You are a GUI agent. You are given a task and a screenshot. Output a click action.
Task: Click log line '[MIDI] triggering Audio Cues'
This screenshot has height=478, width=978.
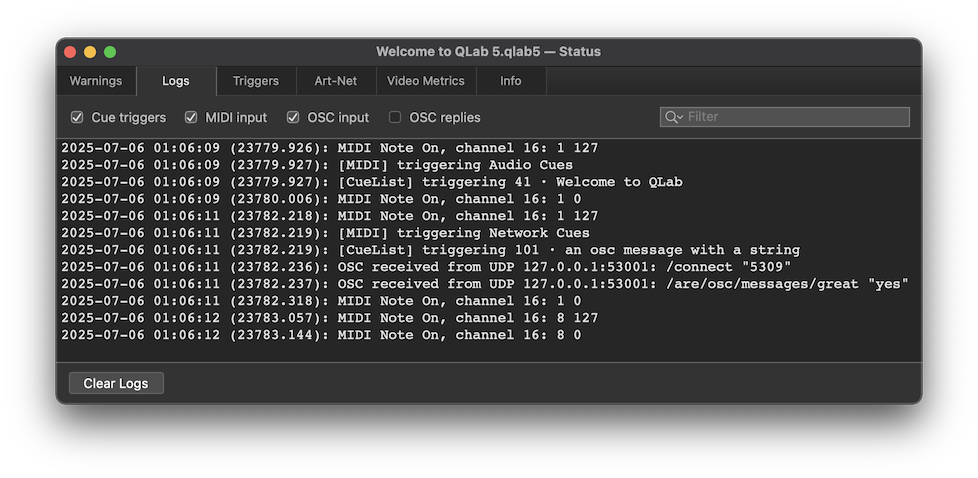point(317,165)
